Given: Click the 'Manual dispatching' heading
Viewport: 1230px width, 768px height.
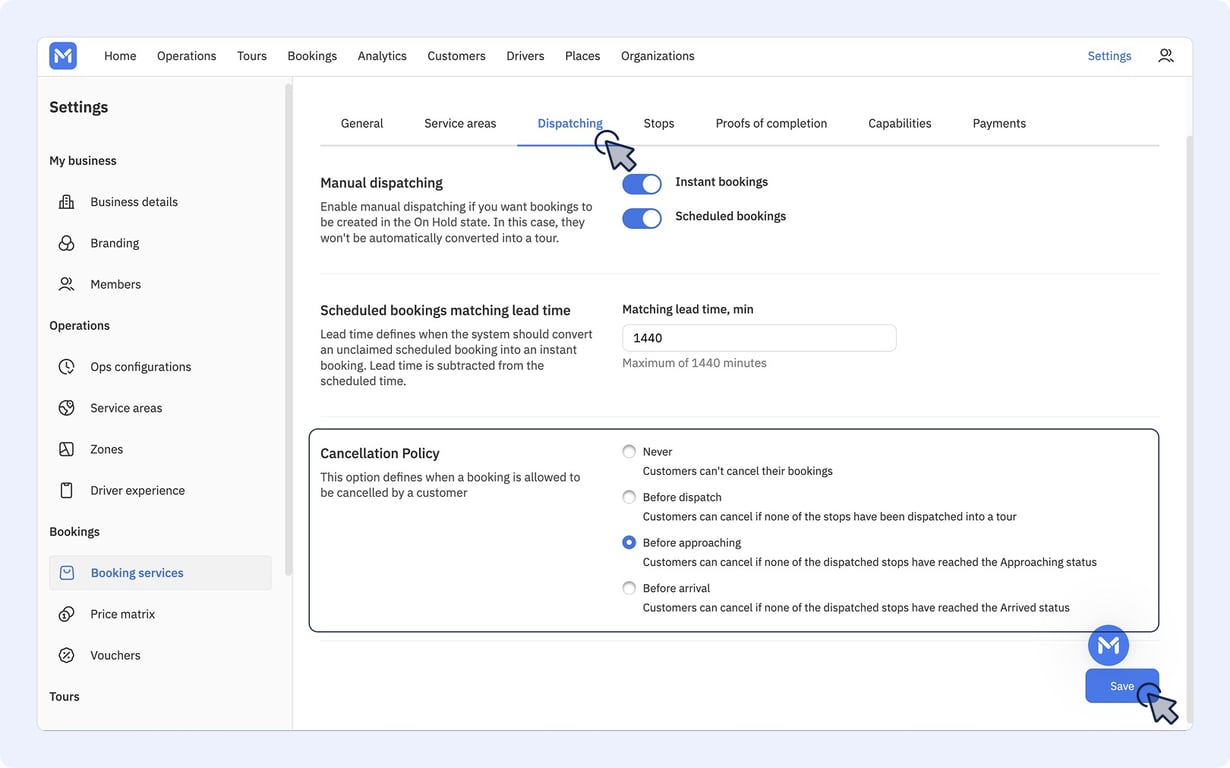Looking at the screenshot, I should tap(381, 183).
